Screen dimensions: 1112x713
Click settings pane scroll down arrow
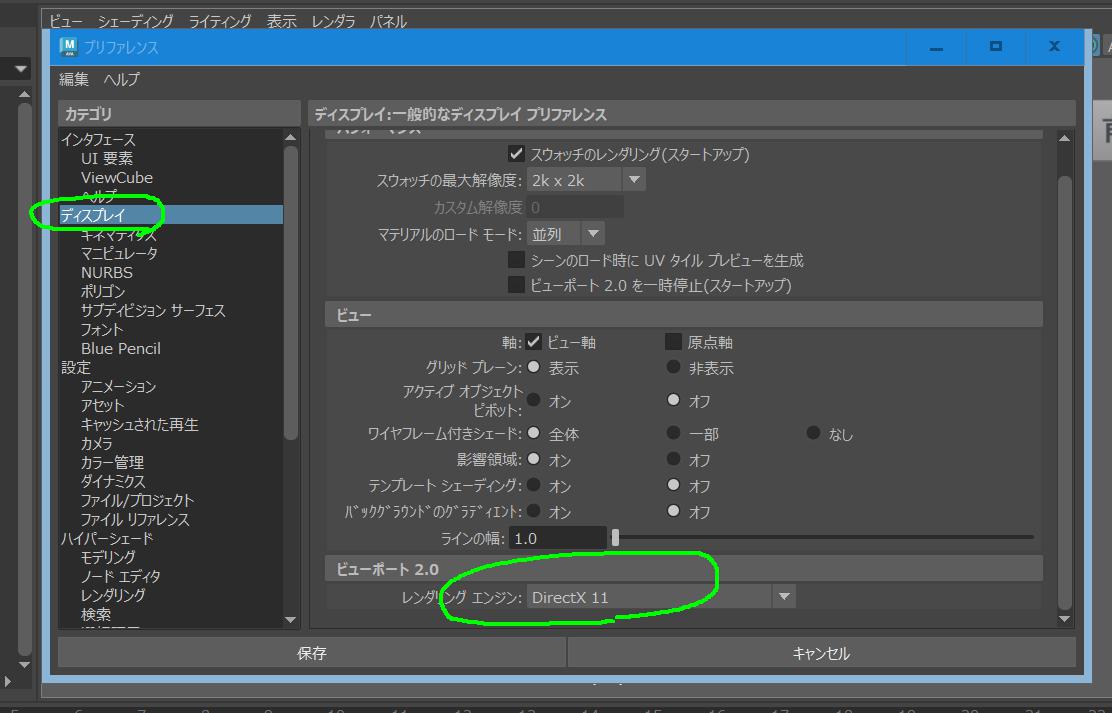click(1064, 619)
